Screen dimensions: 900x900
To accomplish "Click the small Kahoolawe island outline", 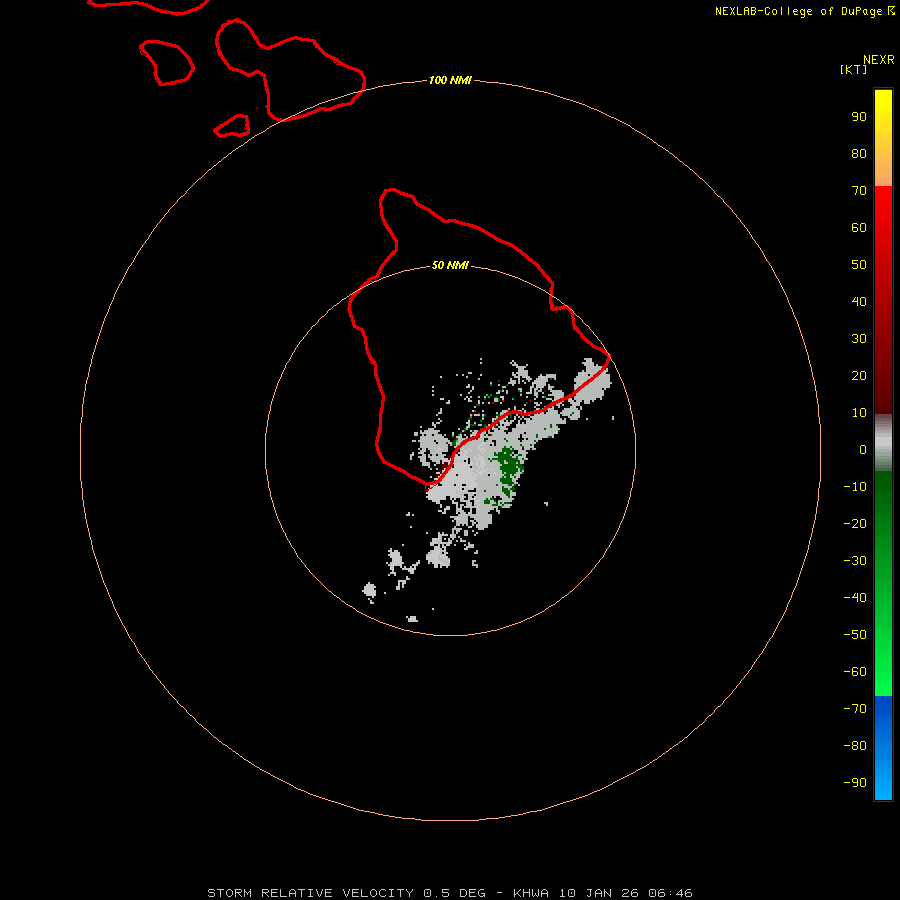I will (232, 126).
